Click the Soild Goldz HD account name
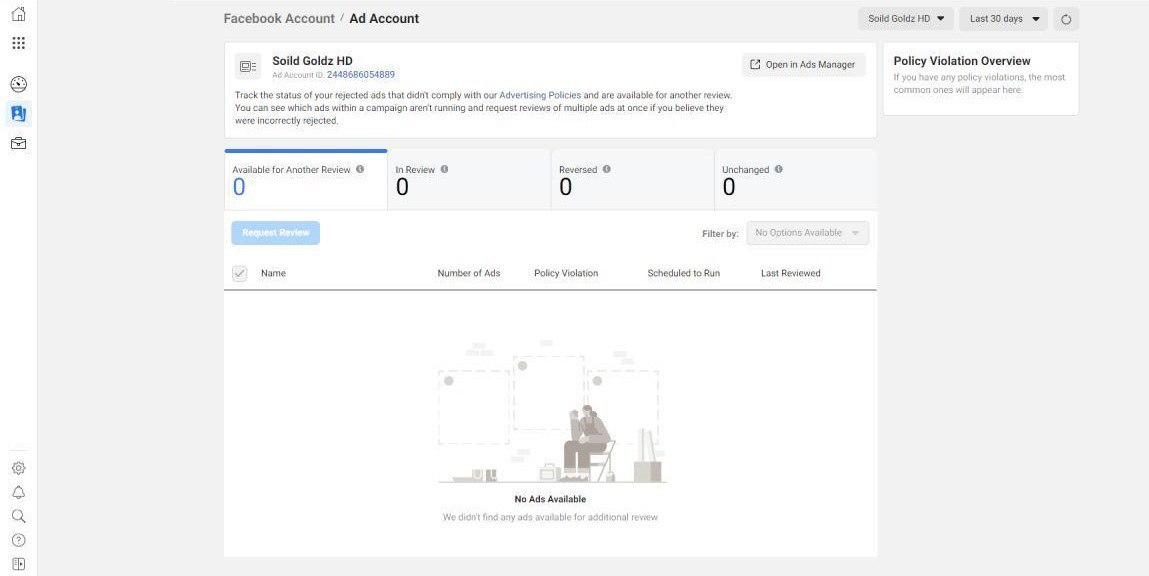Image resolution: width=1149 pixels, height=576 pixels. click(x=312, y=61)
